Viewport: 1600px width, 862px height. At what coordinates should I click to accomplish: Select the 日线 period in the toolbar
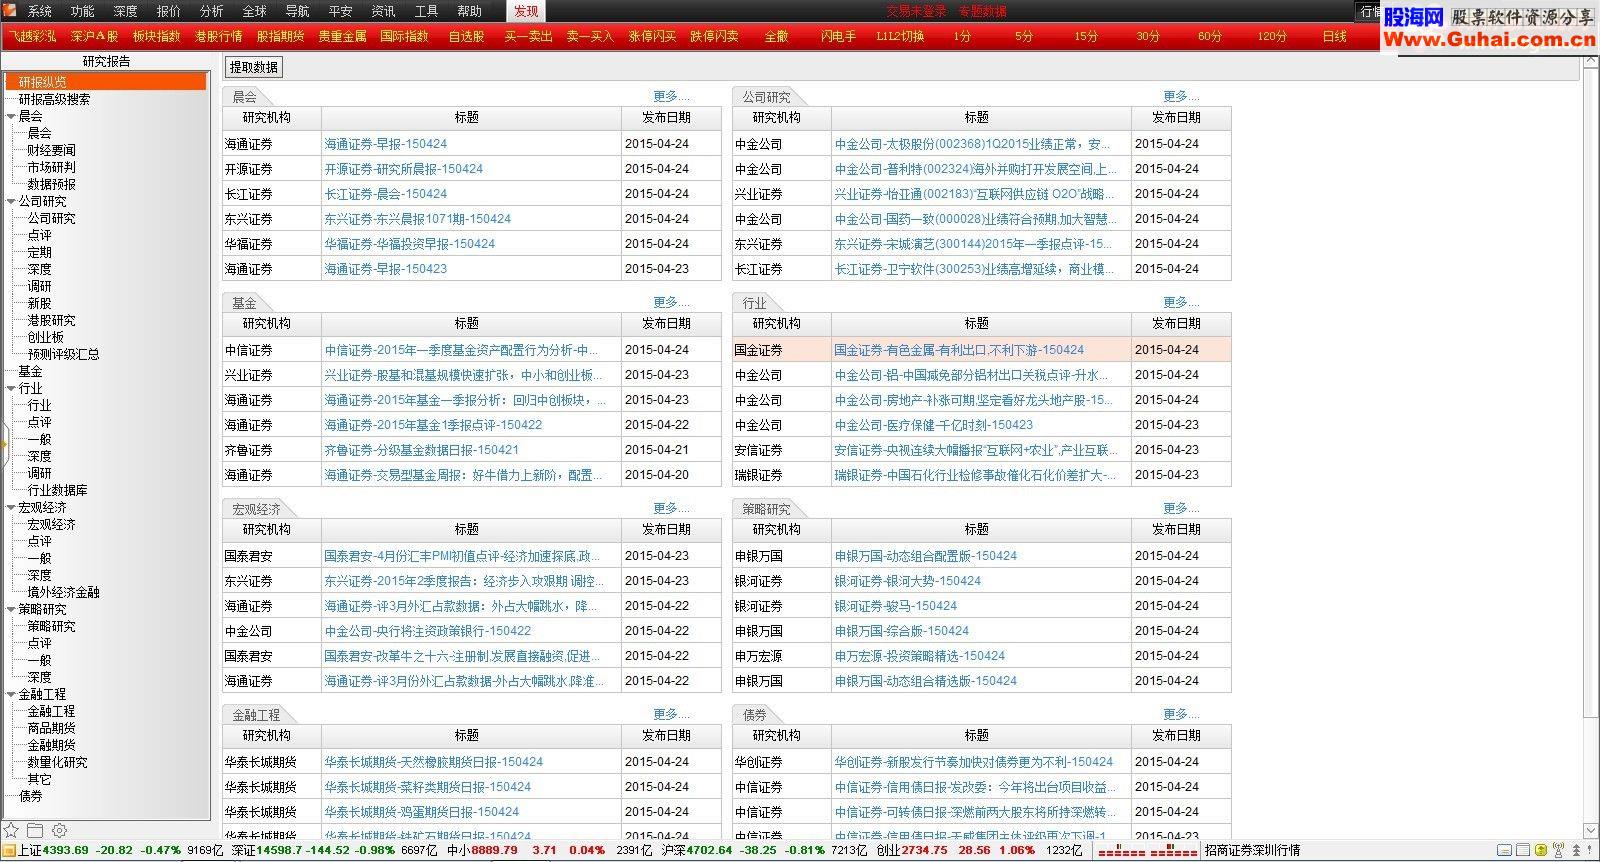1334,36
